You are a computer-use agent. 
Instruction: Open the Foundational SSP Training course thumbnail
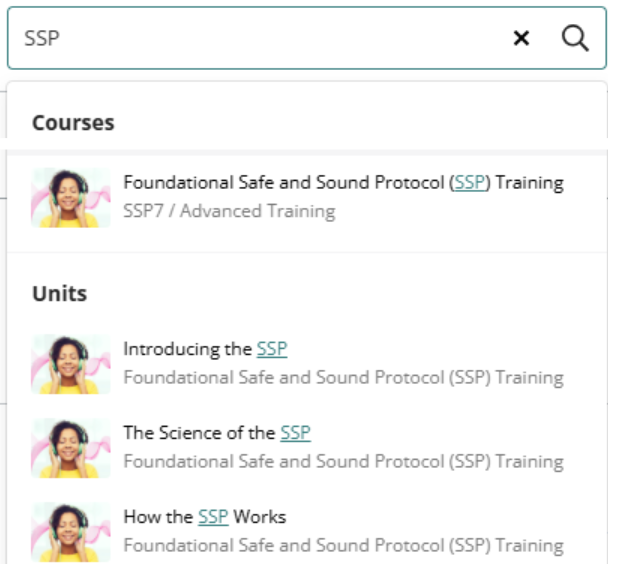(71, 198)
